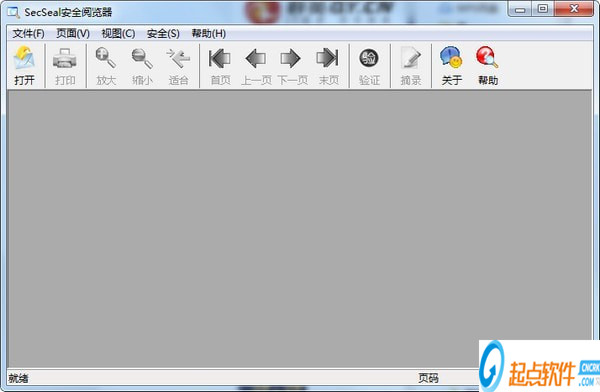Open the 帮助(H) menu
Screen dimensions: 600x392
tap(209, 34)
